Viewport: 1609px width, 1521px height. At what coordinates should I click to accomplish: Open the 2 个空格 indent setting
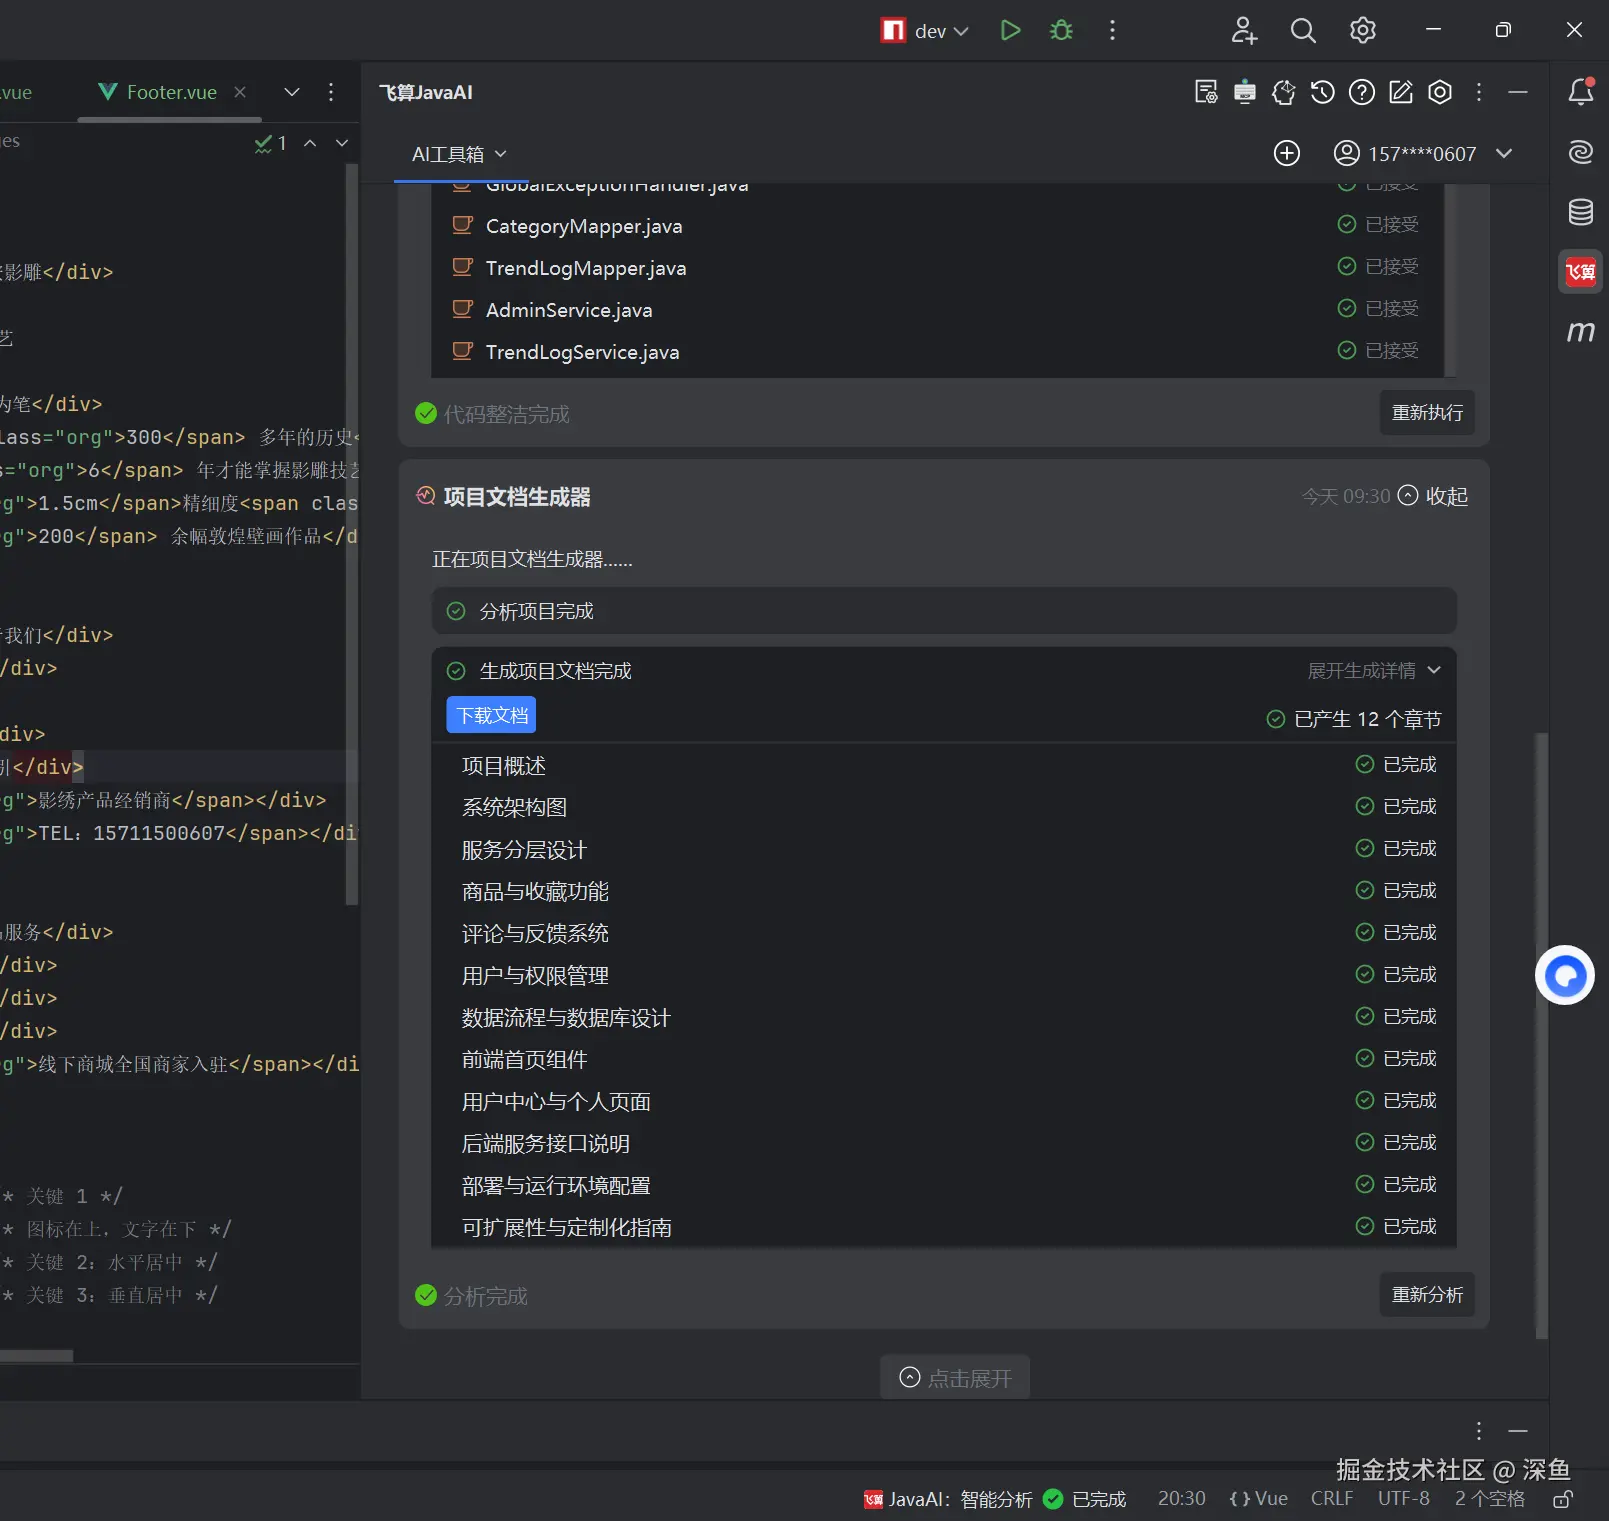[1490, 1499]
